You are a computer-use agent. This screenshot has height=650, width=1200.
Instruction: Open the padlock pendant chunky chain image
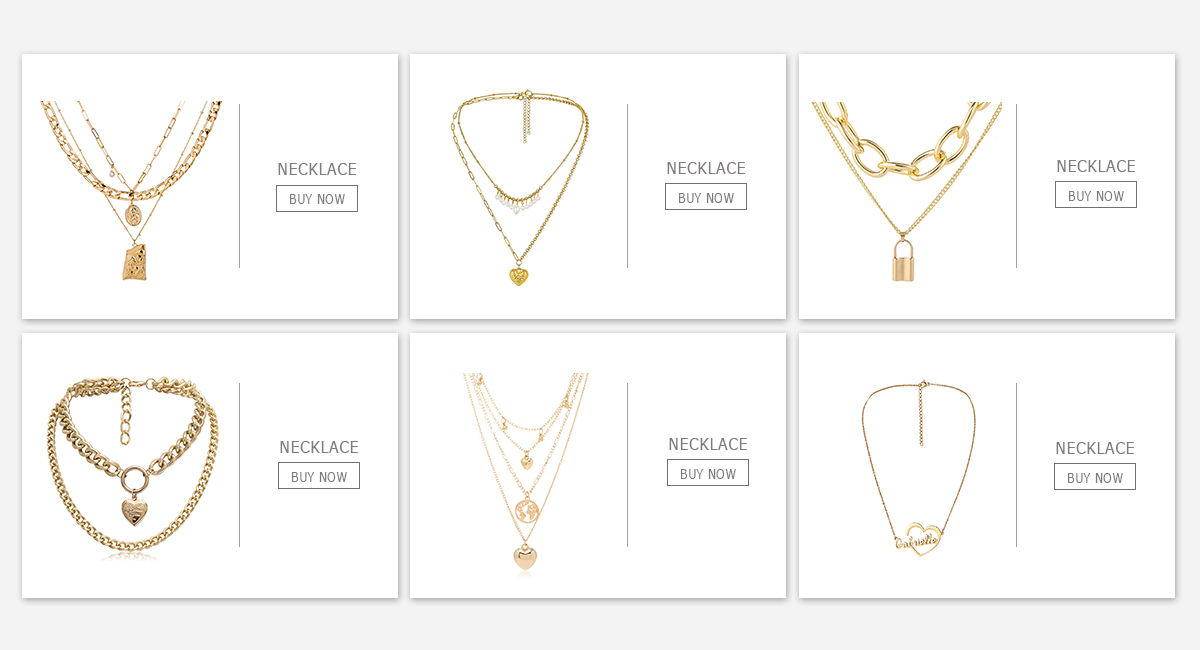point(907,191)
